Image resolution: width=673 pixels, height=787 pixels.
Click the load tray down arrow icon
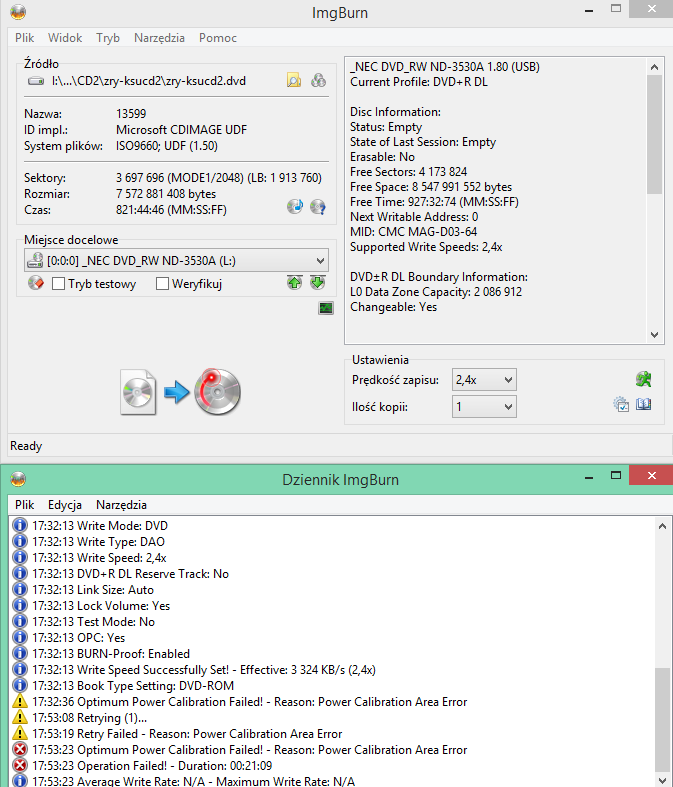[x=318, y=283]
